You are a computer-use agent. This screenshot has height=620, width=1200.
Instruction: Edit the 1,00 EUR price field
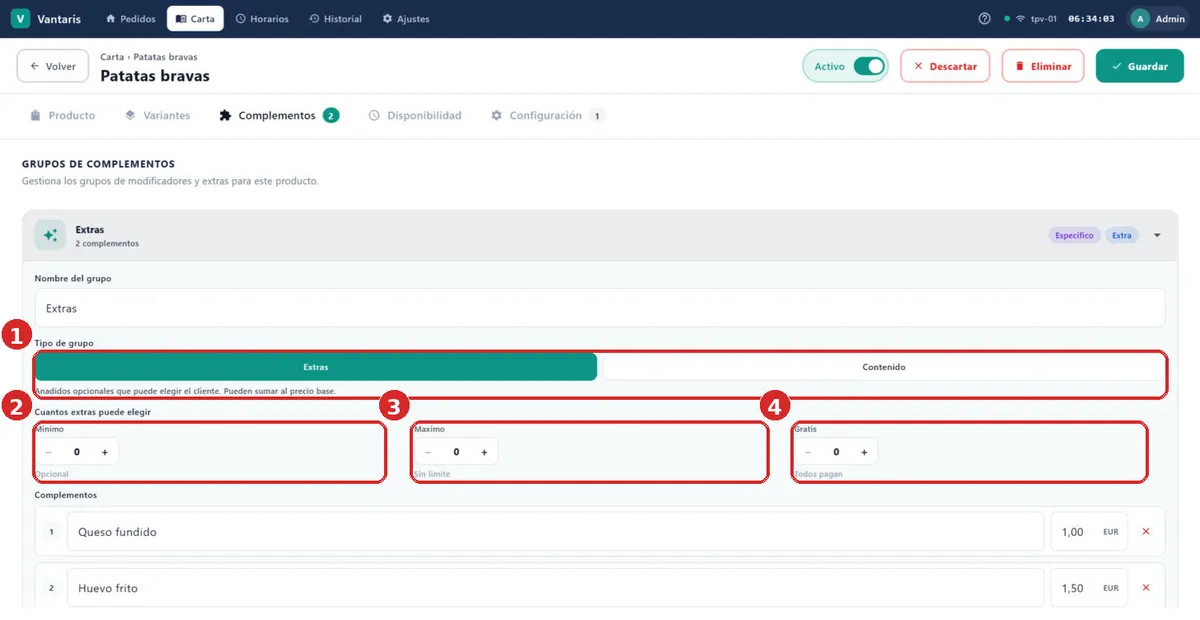click(1089, 532)
